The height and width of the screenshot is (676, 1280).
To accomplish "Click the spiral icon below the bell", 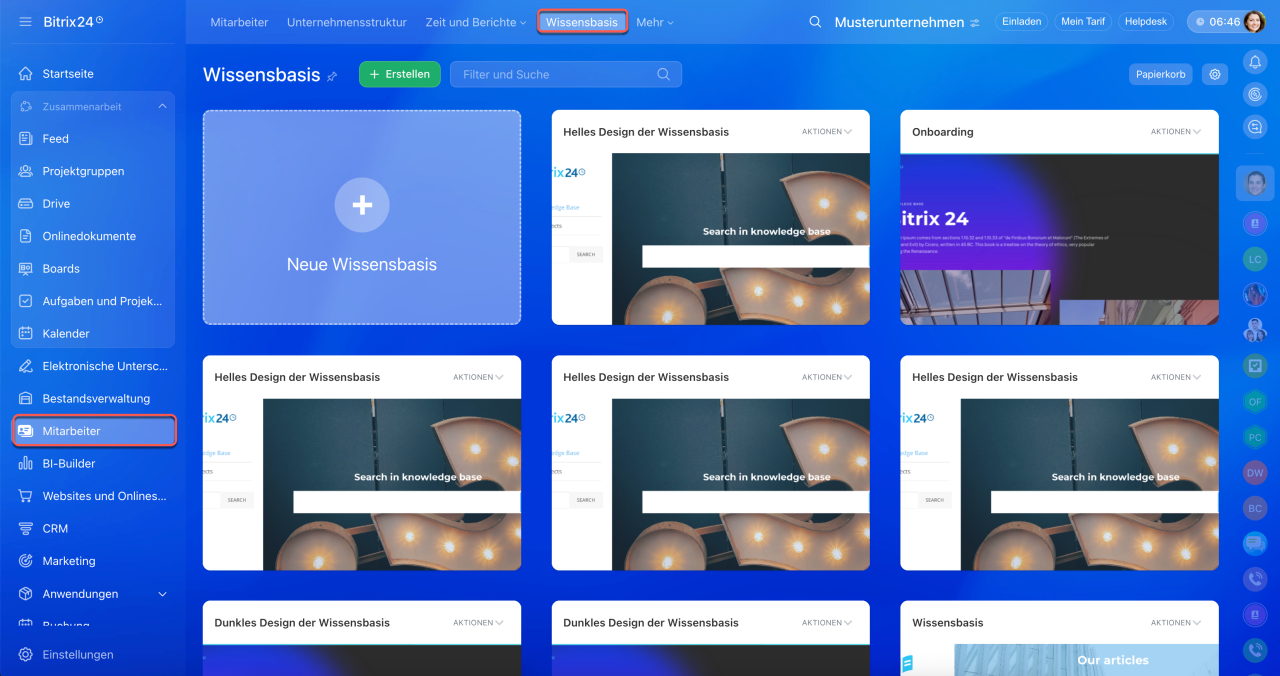I will click(1254, 94).
